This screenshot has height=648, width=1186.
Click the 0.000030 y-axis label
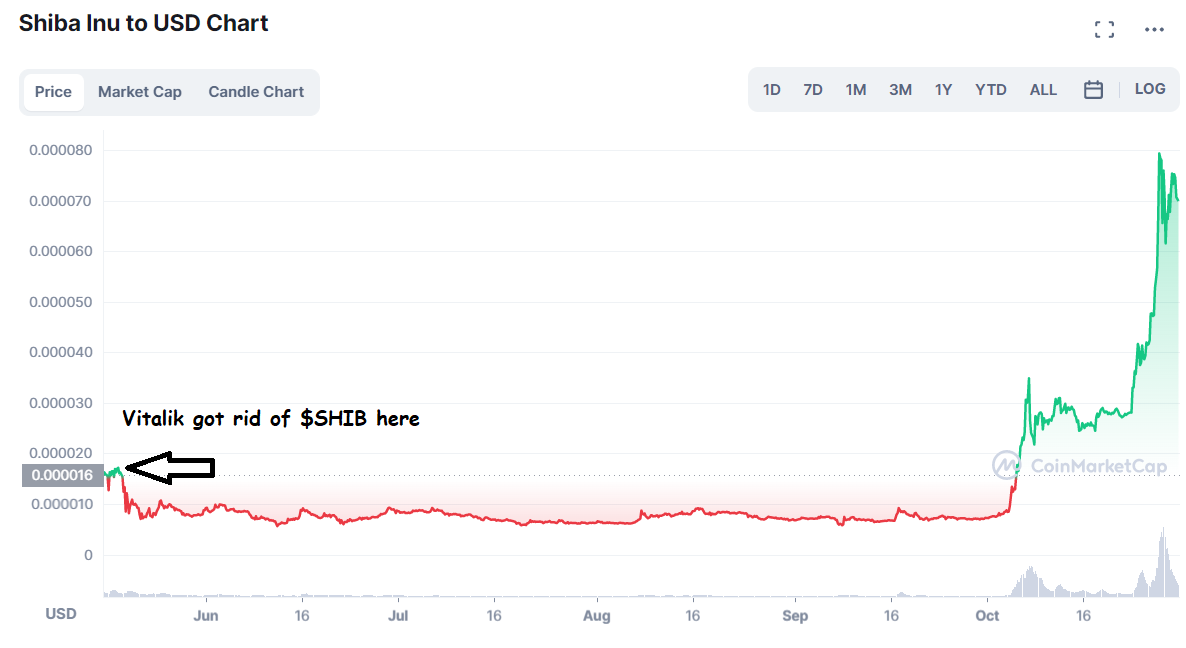(x=61, y=403)
